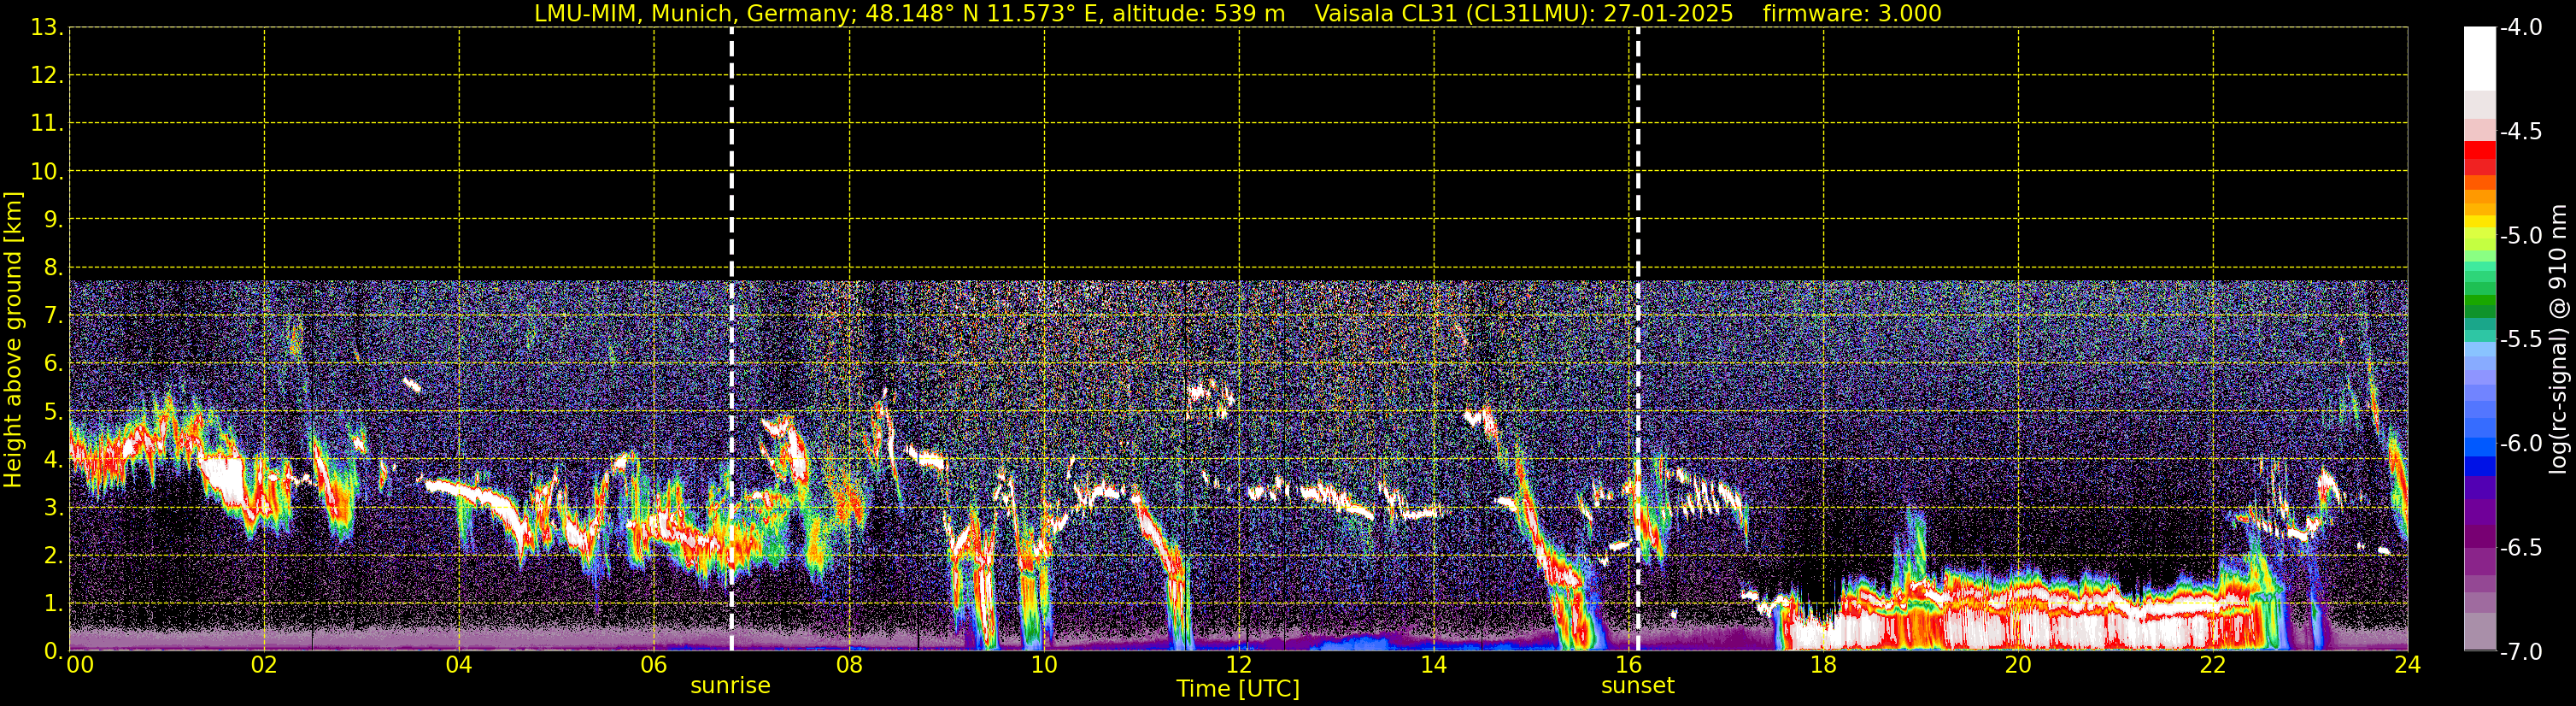Click the red band of the colorbar
The height and width of the screenshot is (706, 2576).
point(2479,155)
